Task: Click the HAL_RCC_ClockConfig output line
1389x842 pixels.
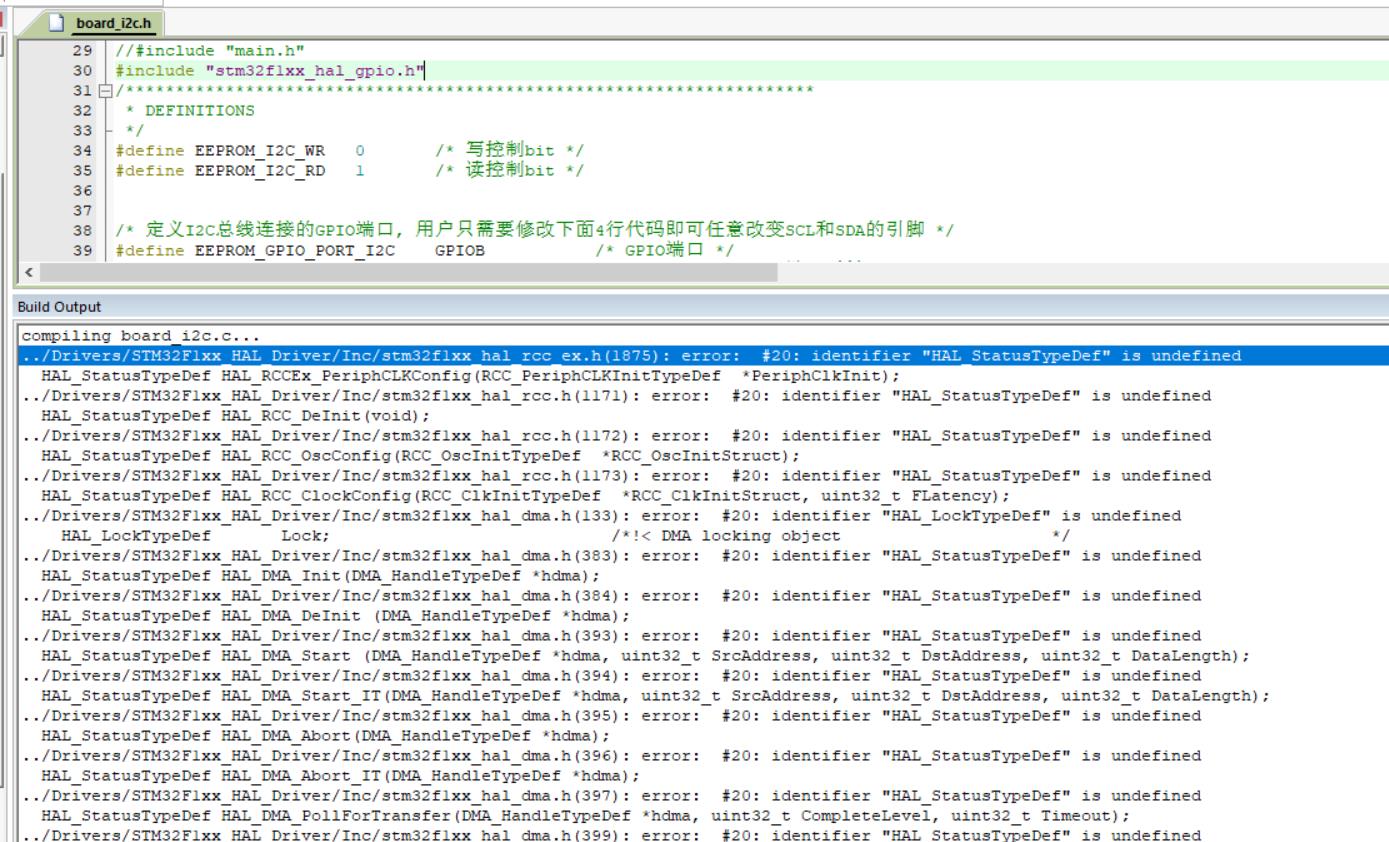Action: click(x=525, y=496)
